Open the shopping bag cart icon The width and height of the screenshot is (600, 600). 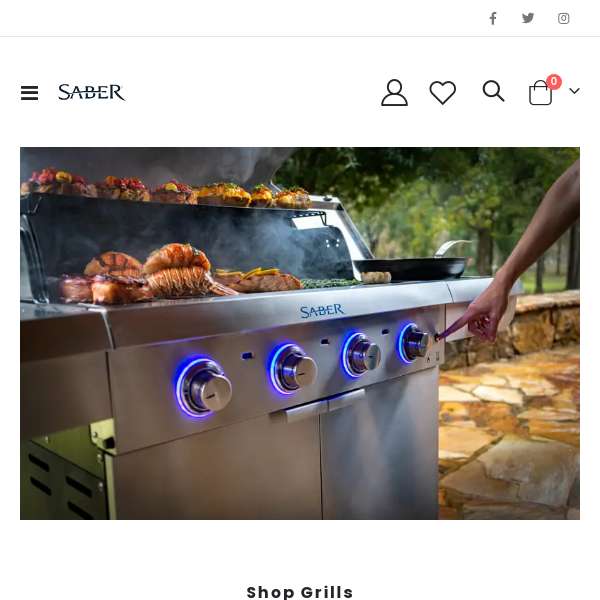[x=540, y=93]
